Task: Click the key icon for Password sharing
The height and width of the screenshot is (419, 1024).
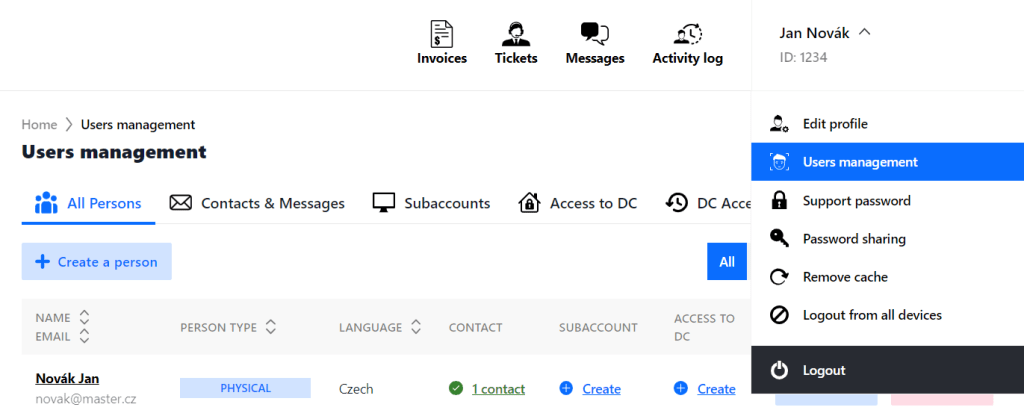Action: coord(779,239)
